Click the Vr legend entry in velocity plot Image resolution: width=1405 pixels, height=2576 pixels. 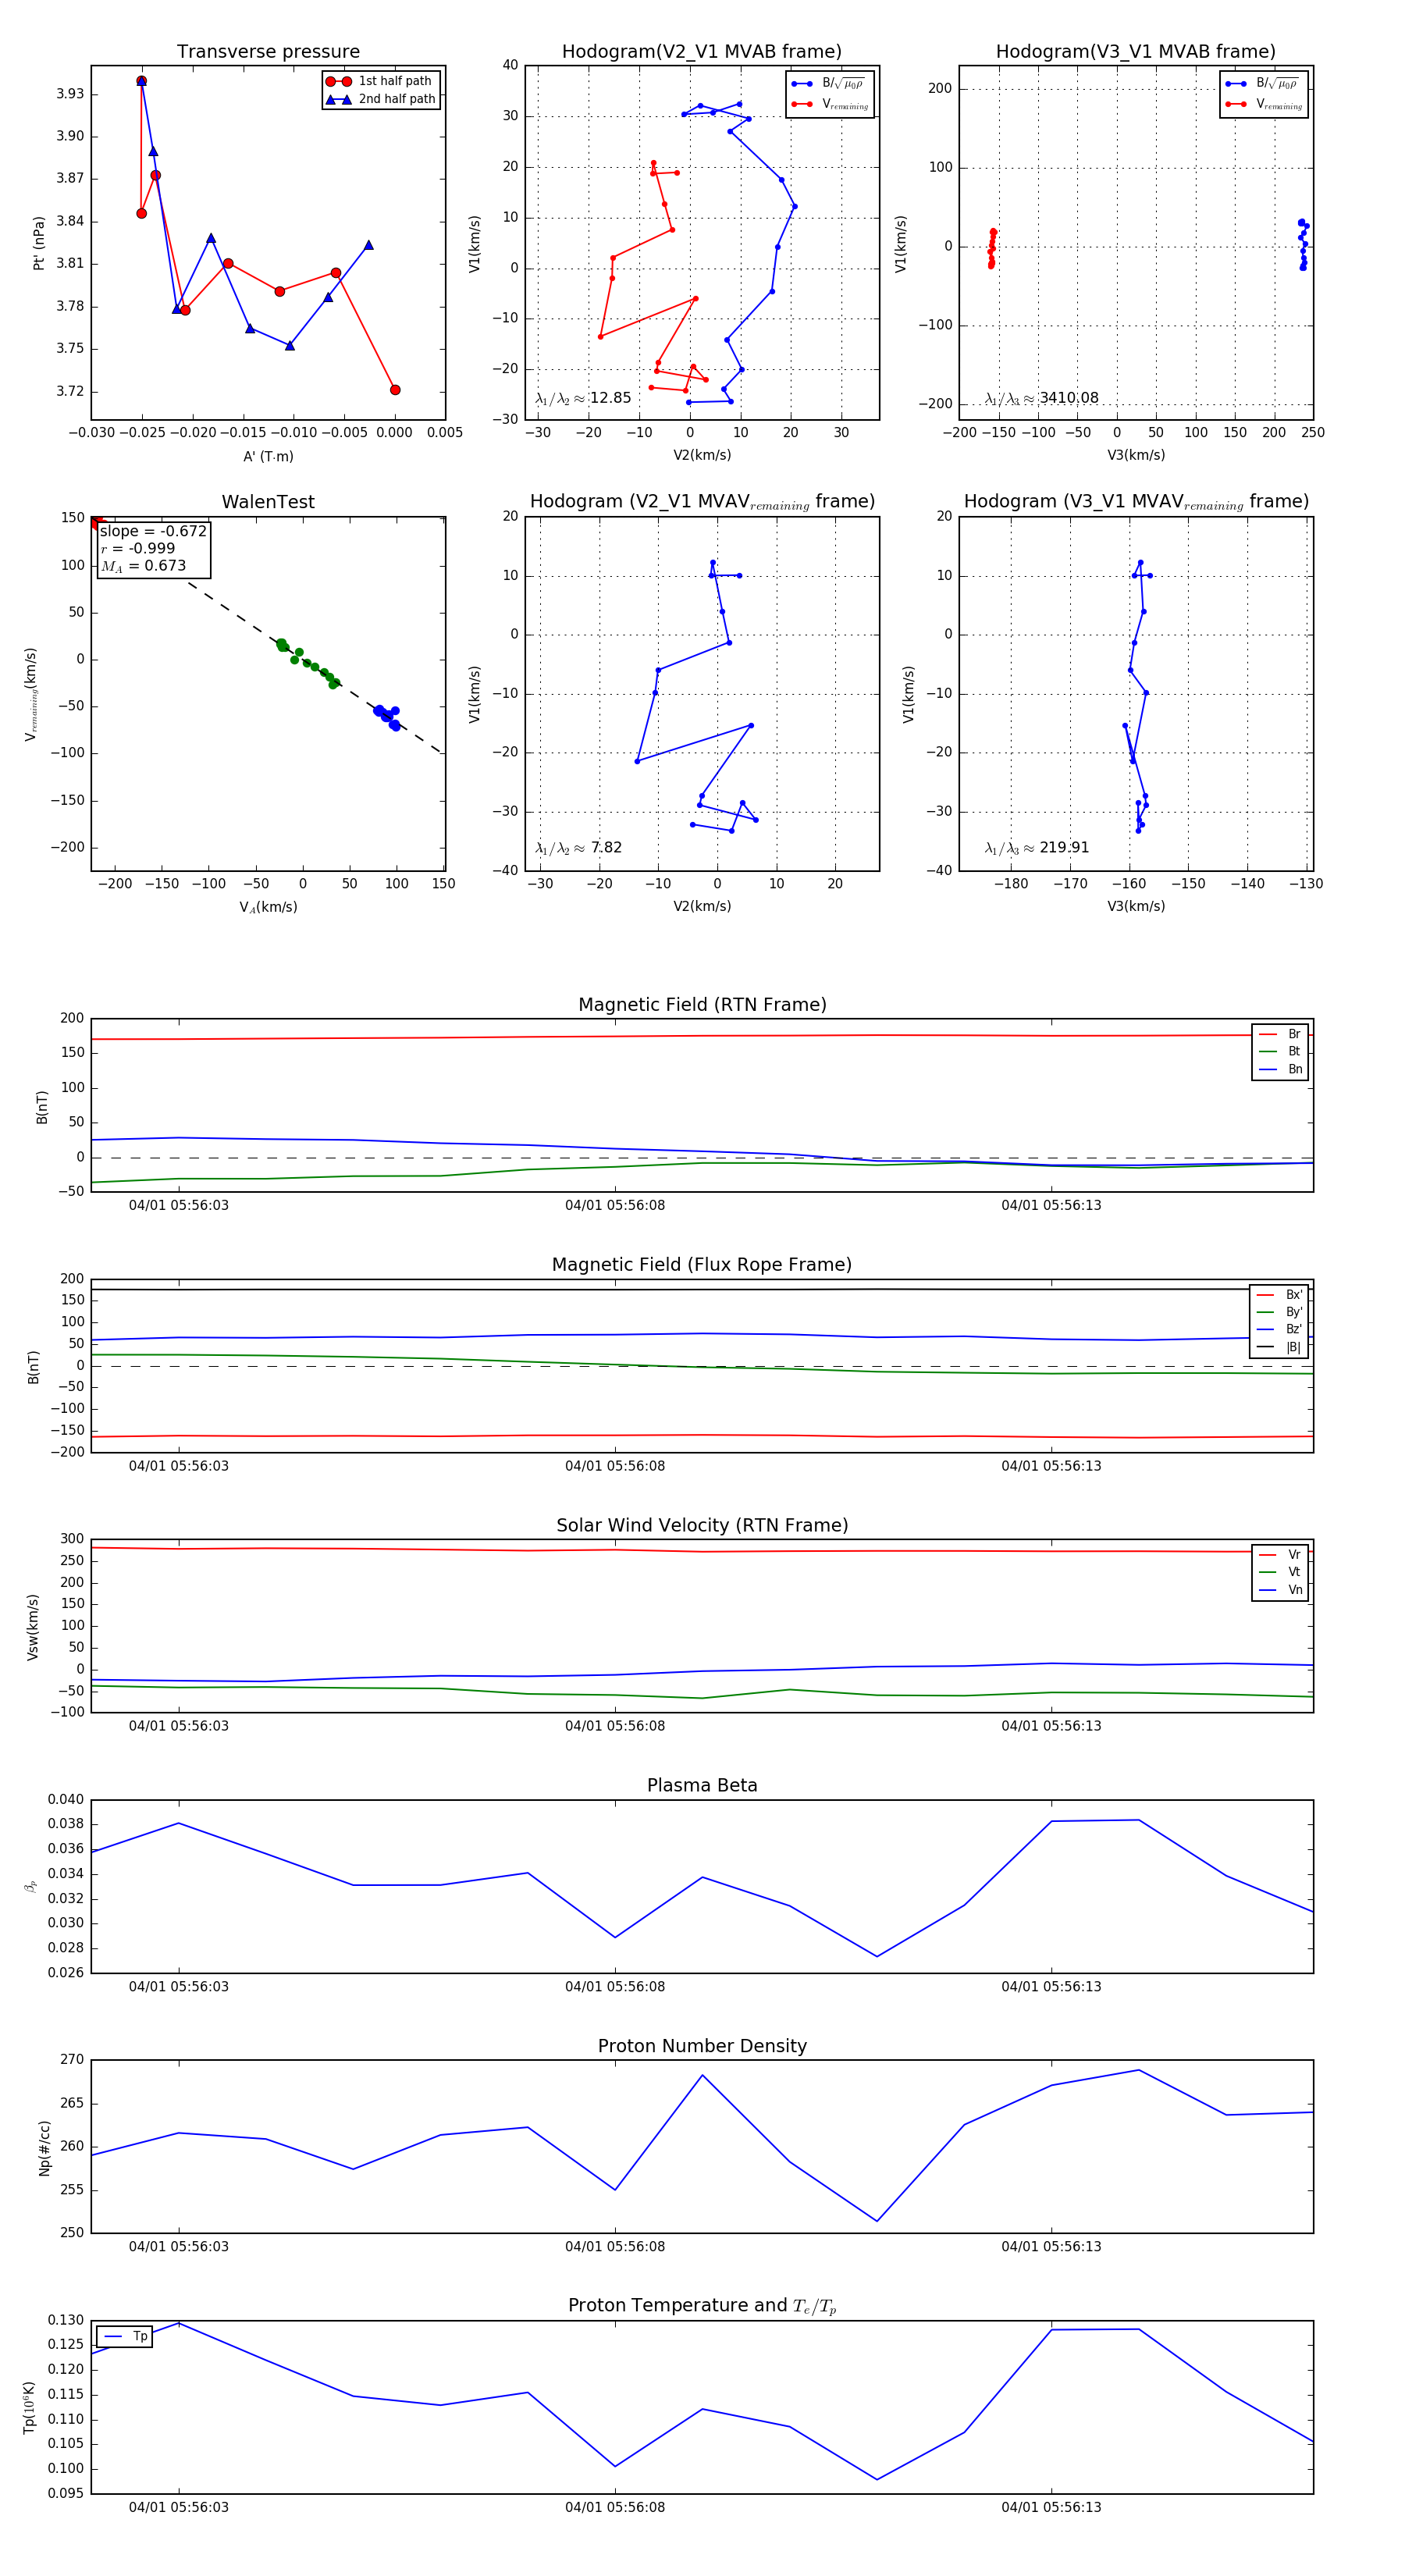tap(1293, 1555)
